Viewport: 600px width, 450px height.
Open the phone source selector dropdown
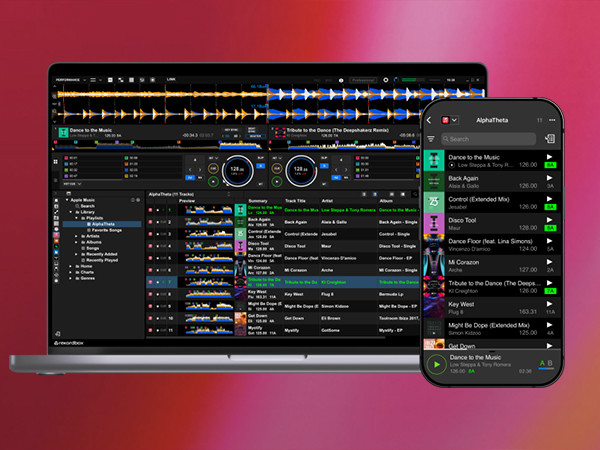(x=450, y=120)
